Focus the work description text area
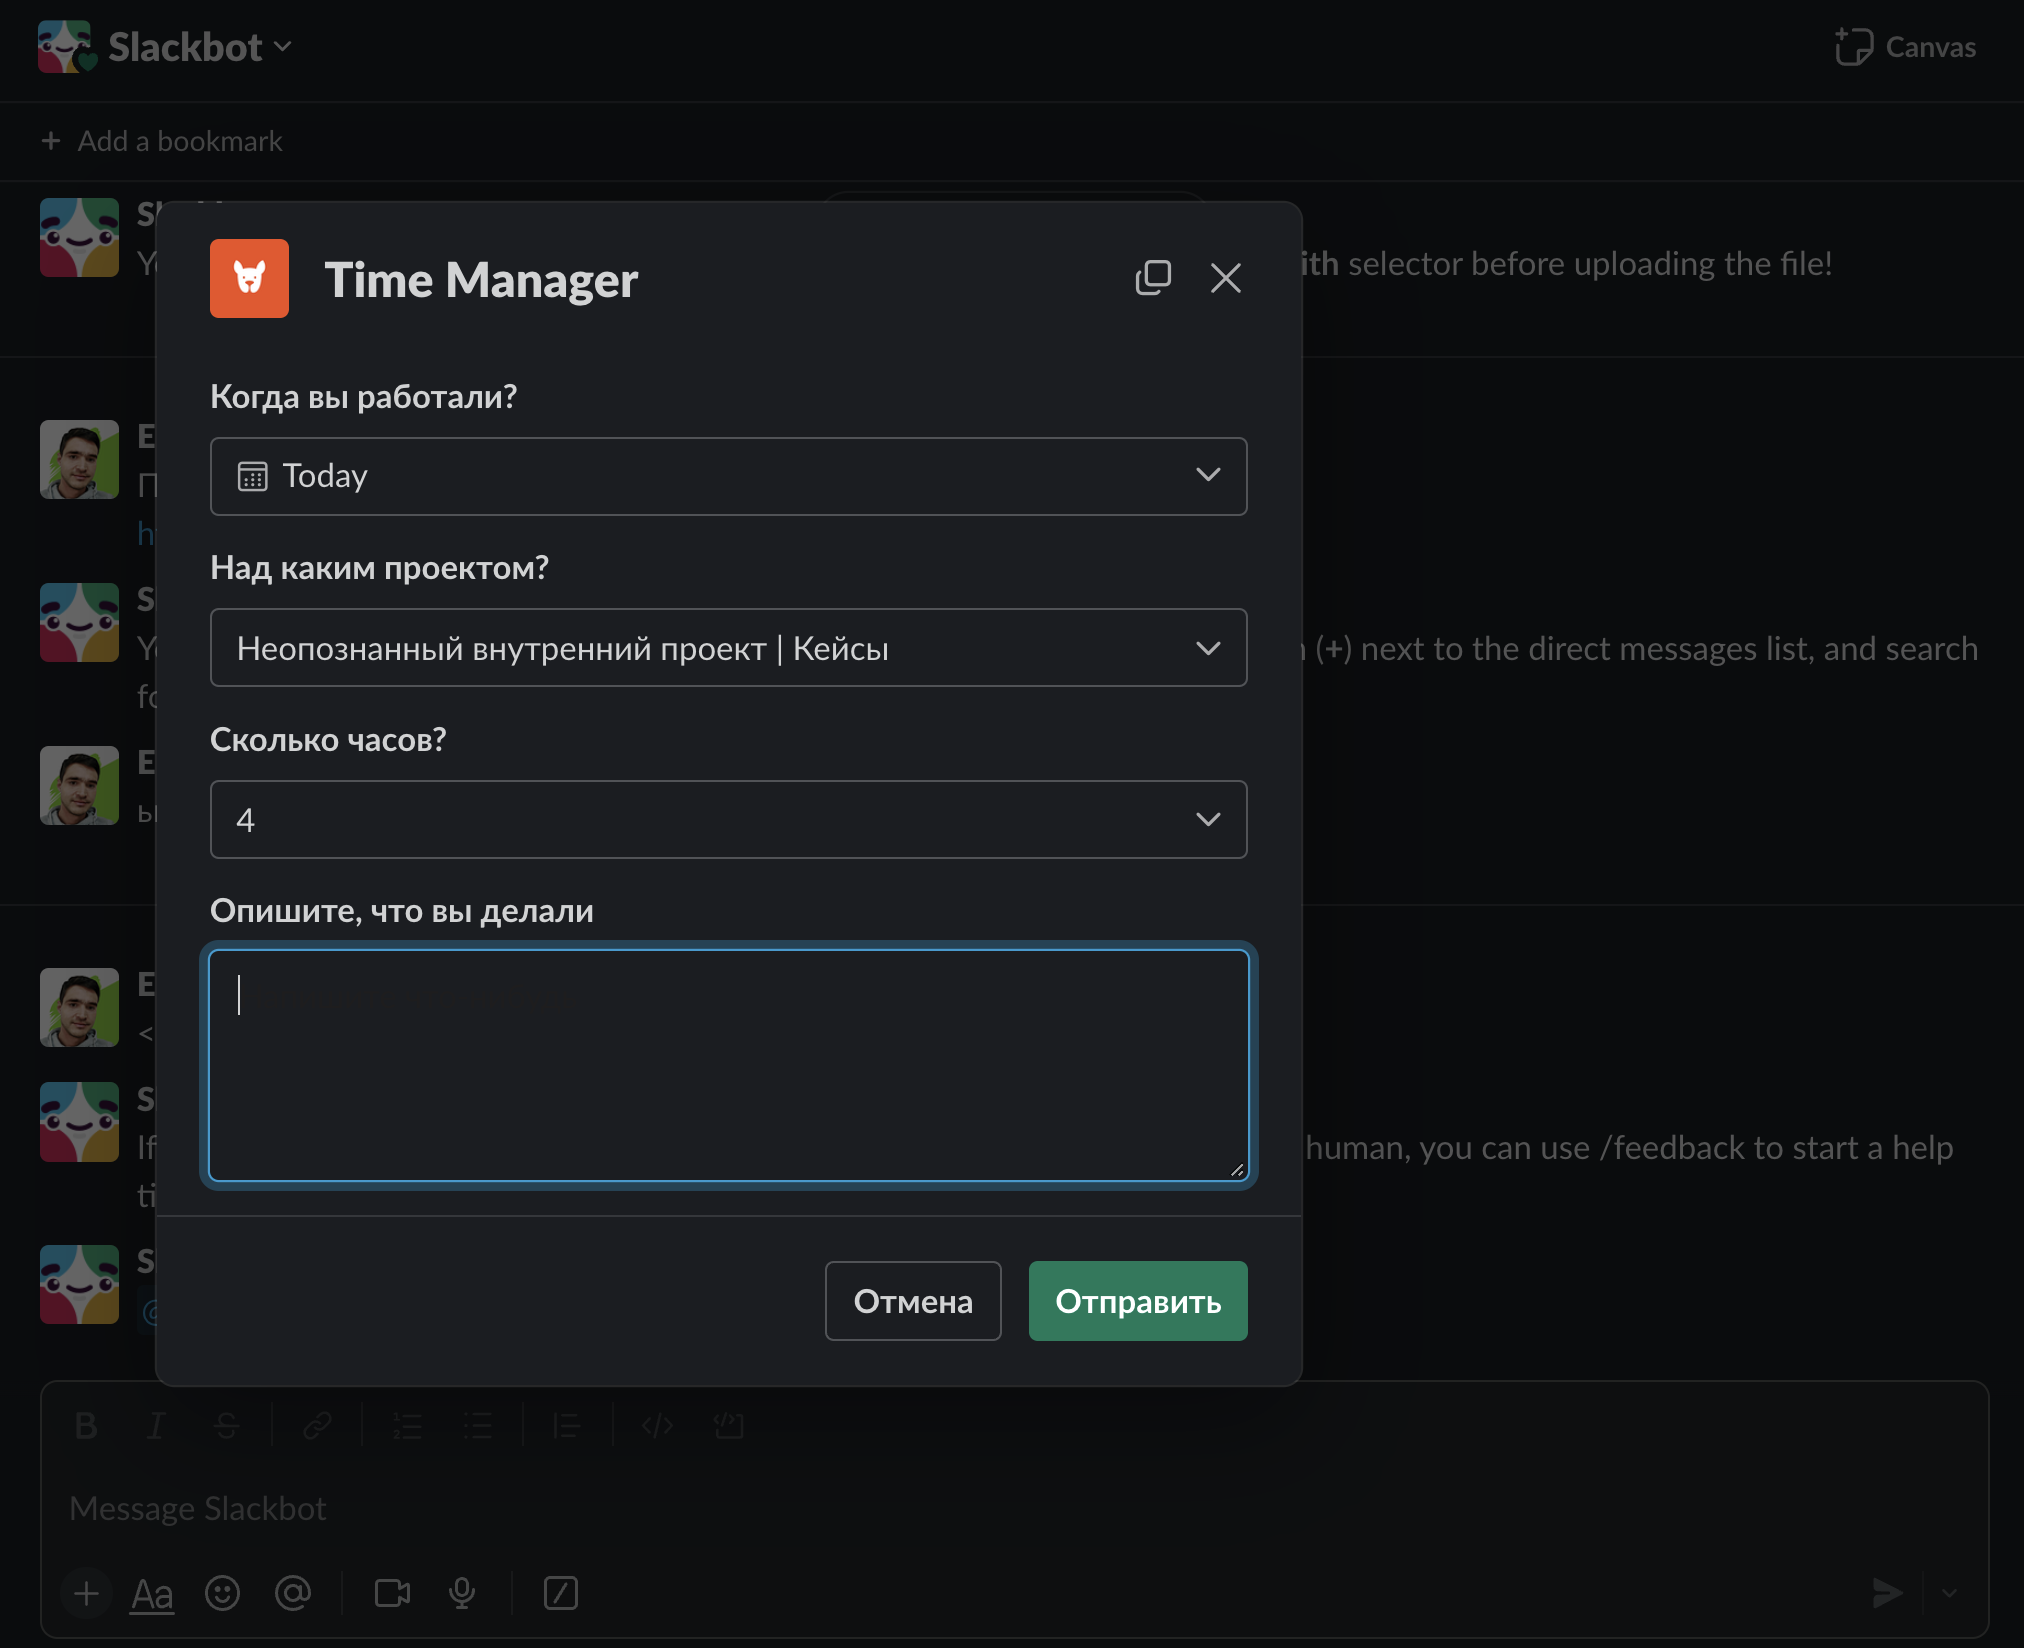Image resolution: width=2024 pixels, height=1648 pixels. click(728, 1065)
